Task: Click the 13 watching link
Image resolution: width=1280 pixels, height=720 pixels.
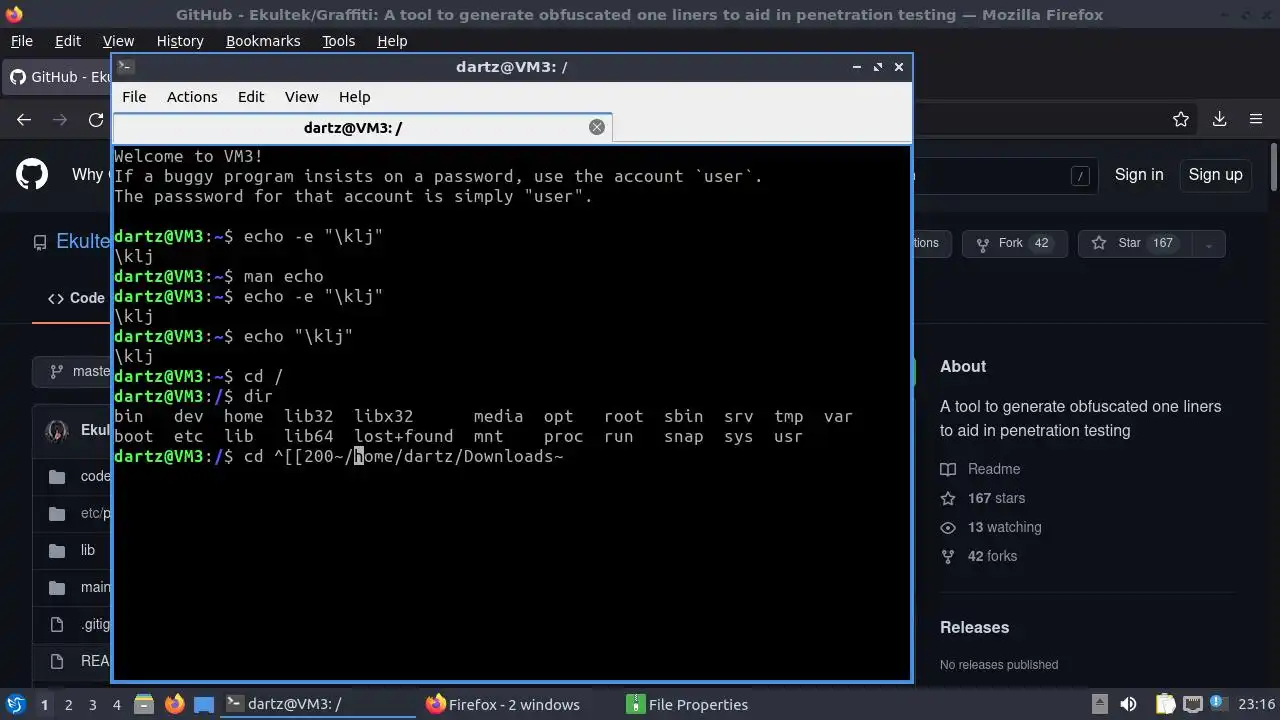Action: click(x=991, y=527)
